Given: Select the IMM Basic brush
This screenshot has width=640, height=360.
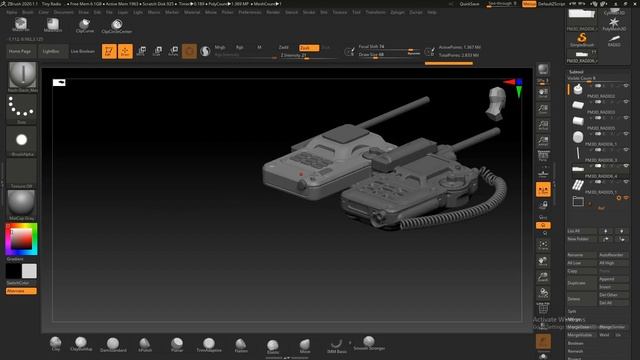Looking at the screenshot, I should coord(337,346).
